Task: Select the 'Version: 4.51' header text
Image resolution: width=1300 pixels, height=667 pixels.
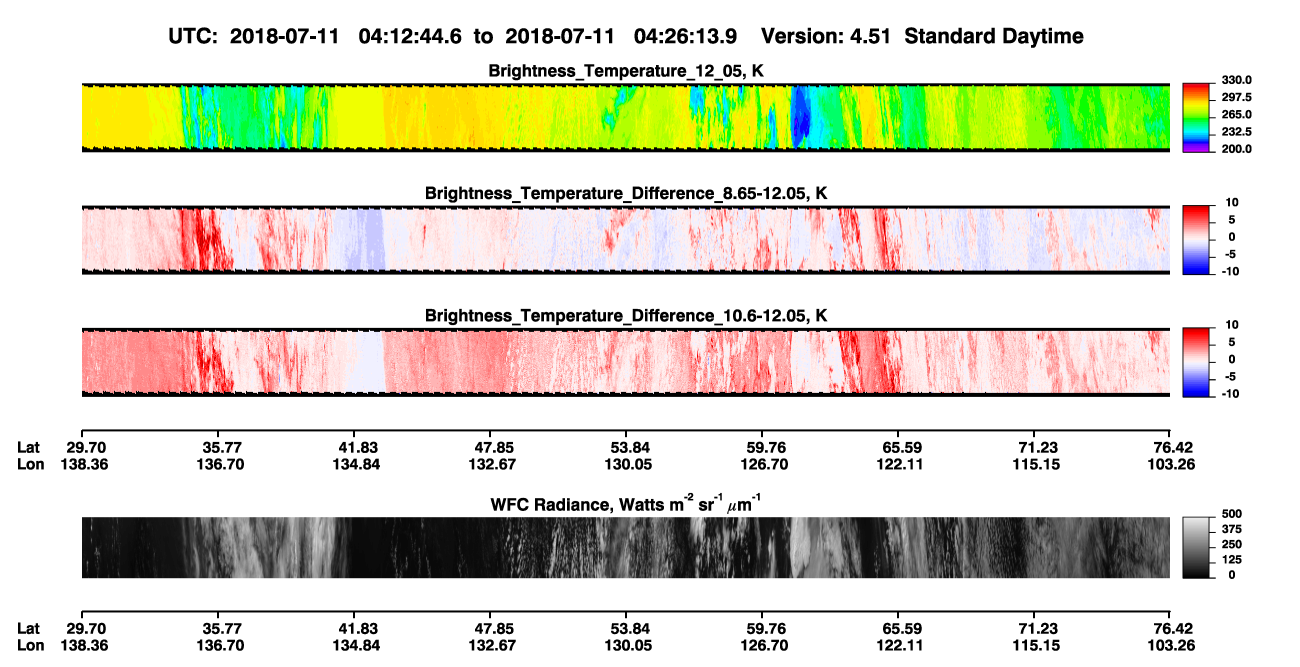Action: (x=827, y=36)
